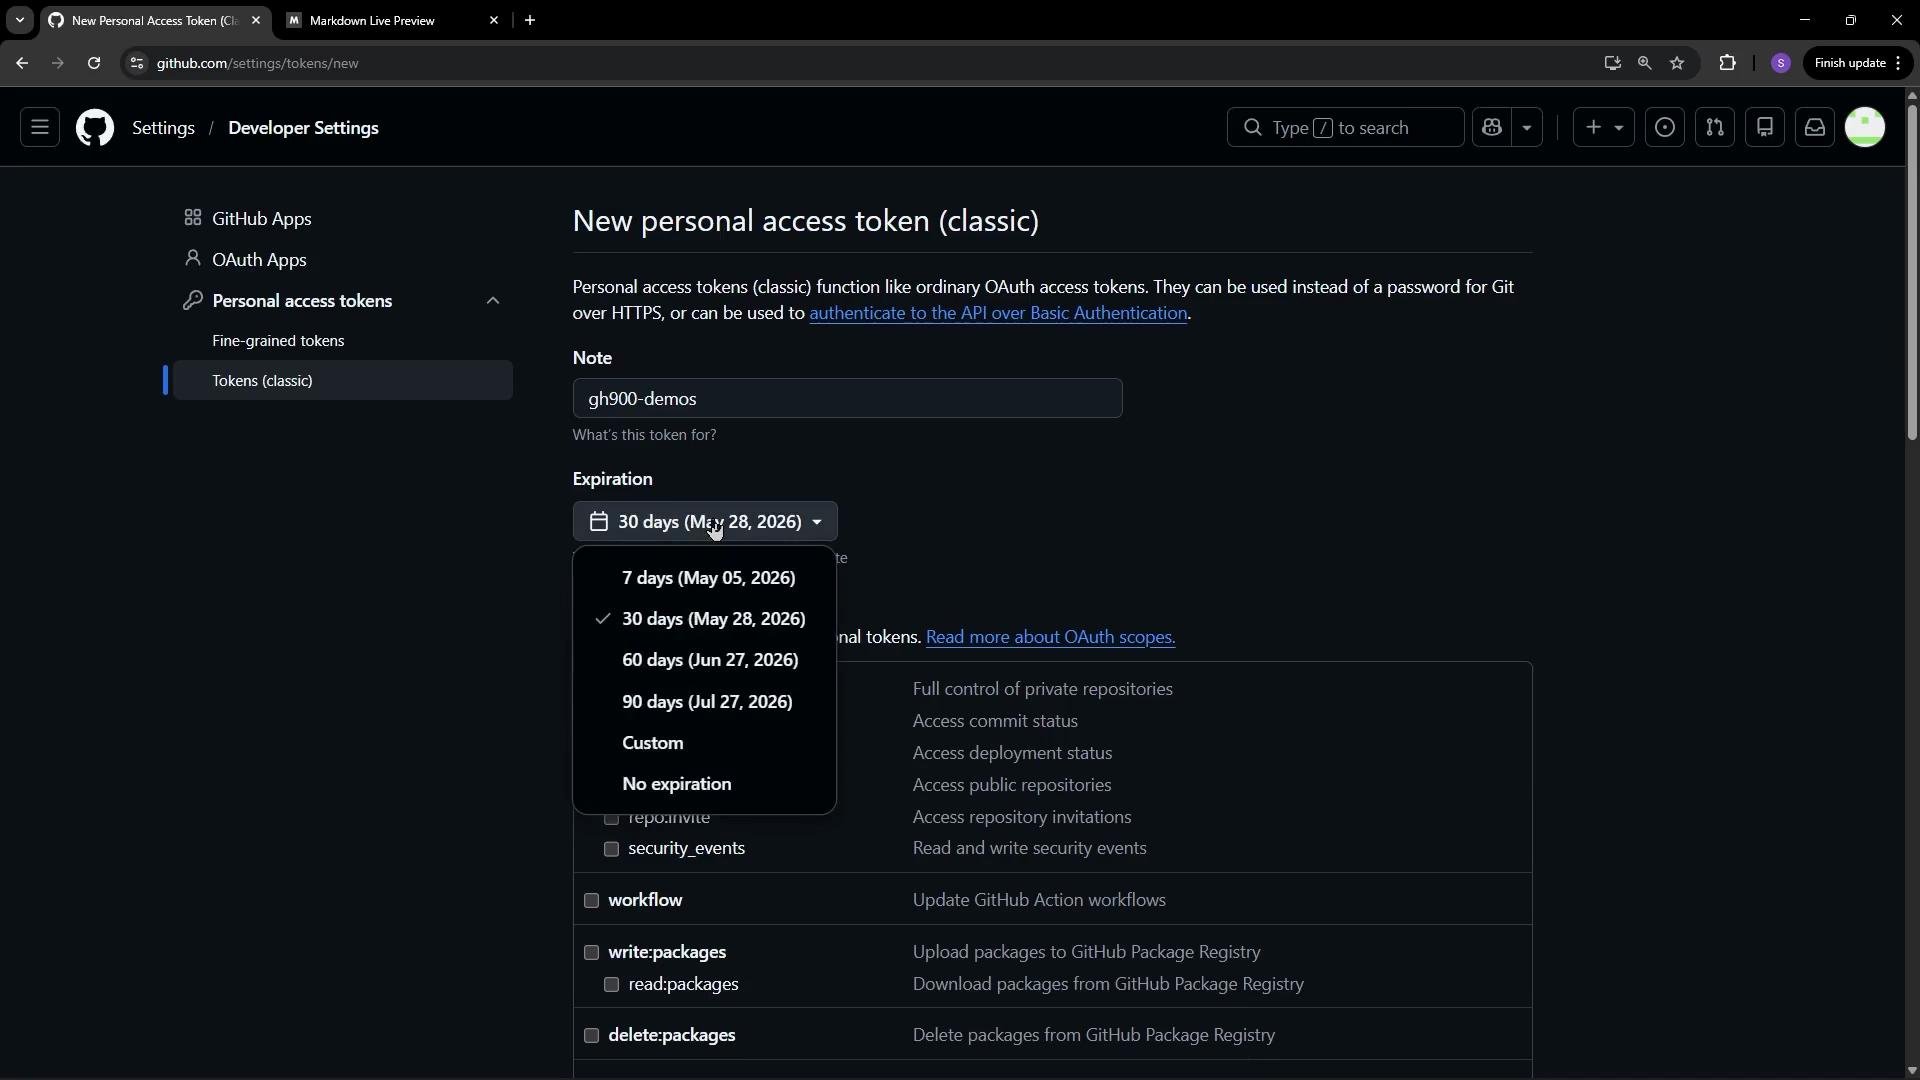Click the install app icon in address bar

(x=1612, y=63)
